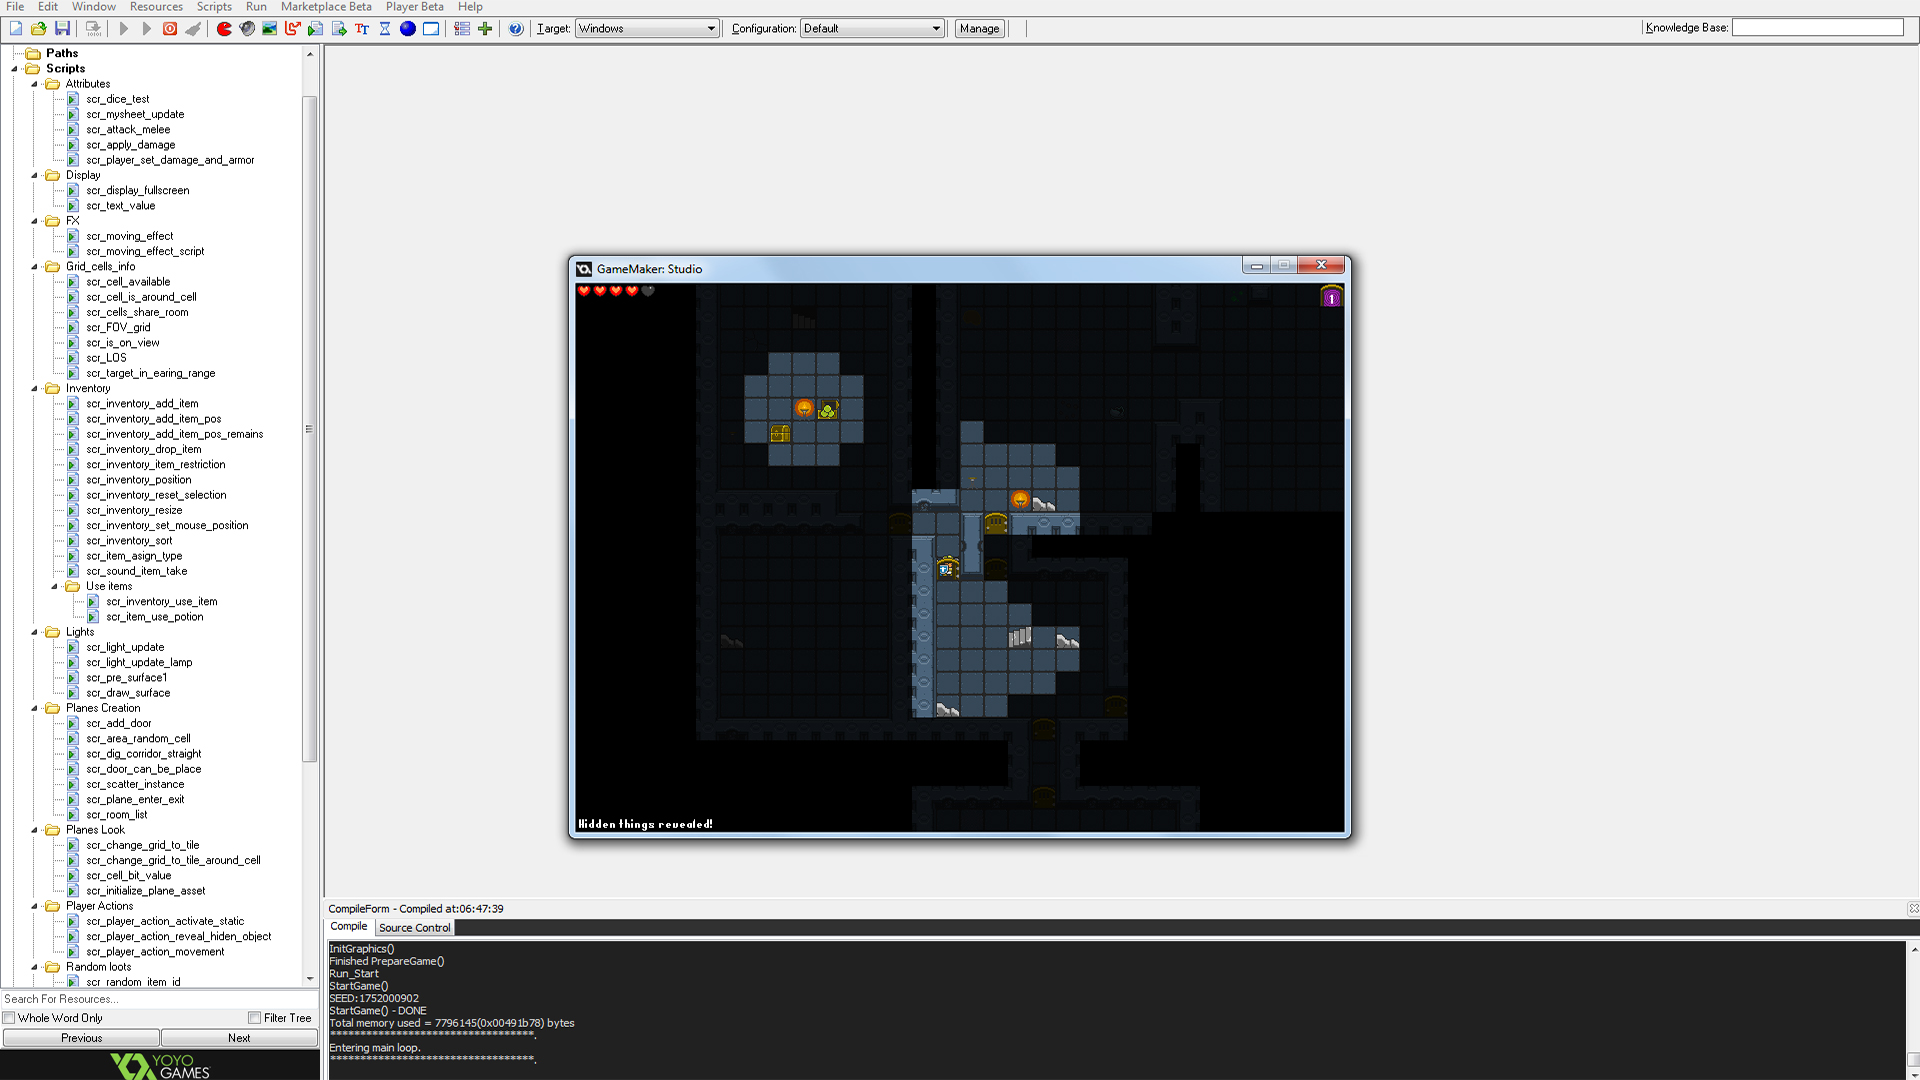The image size is (1920, 1080).
Task: Open a project with the folder icon
Action: (38, 28)
